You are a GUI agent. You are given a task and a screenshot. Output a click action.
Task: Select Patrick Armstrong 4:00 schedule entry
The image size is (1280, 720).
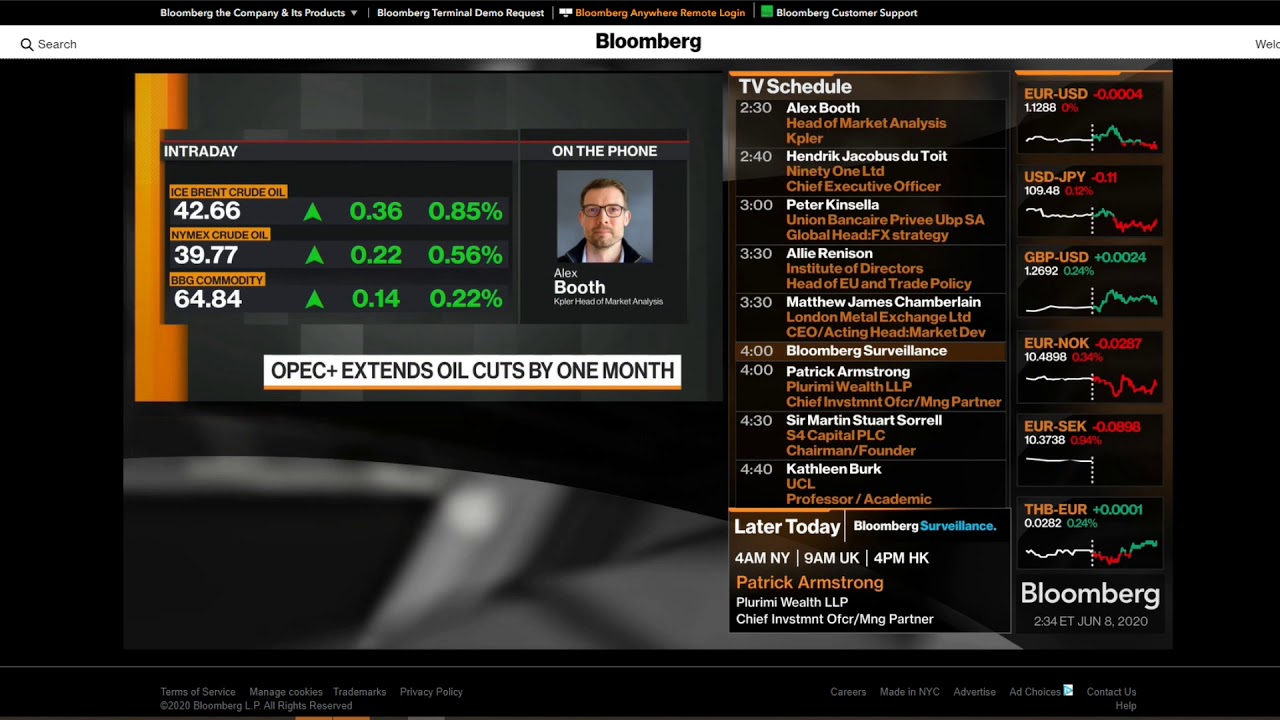coord(871,386)
